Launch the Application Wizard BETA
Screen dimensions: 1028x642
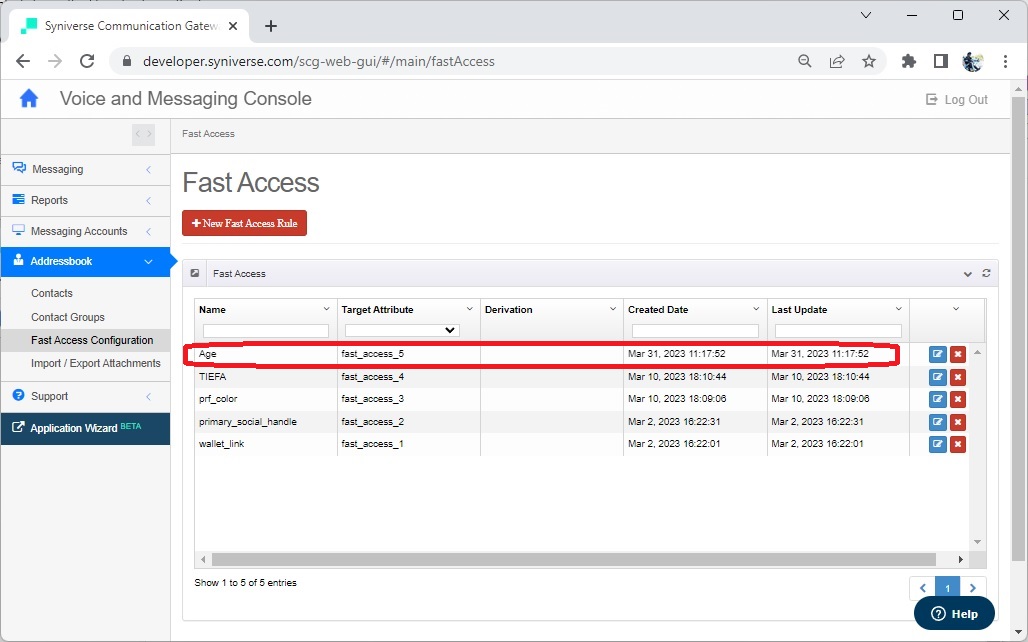[x=85, y=428]
